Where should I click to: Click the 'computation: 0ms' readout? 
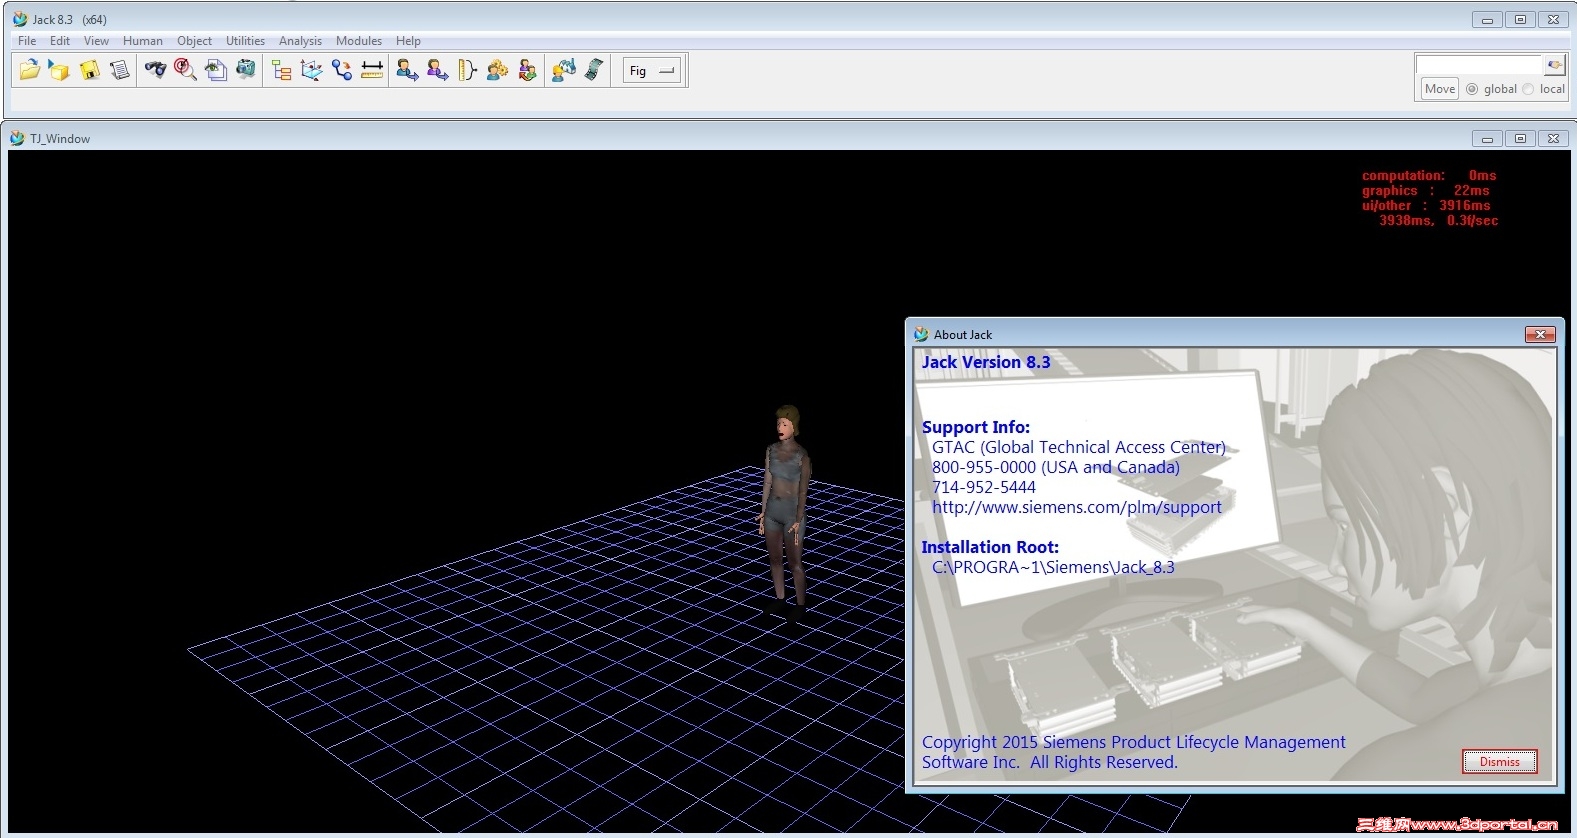(x=1429, y=175)
